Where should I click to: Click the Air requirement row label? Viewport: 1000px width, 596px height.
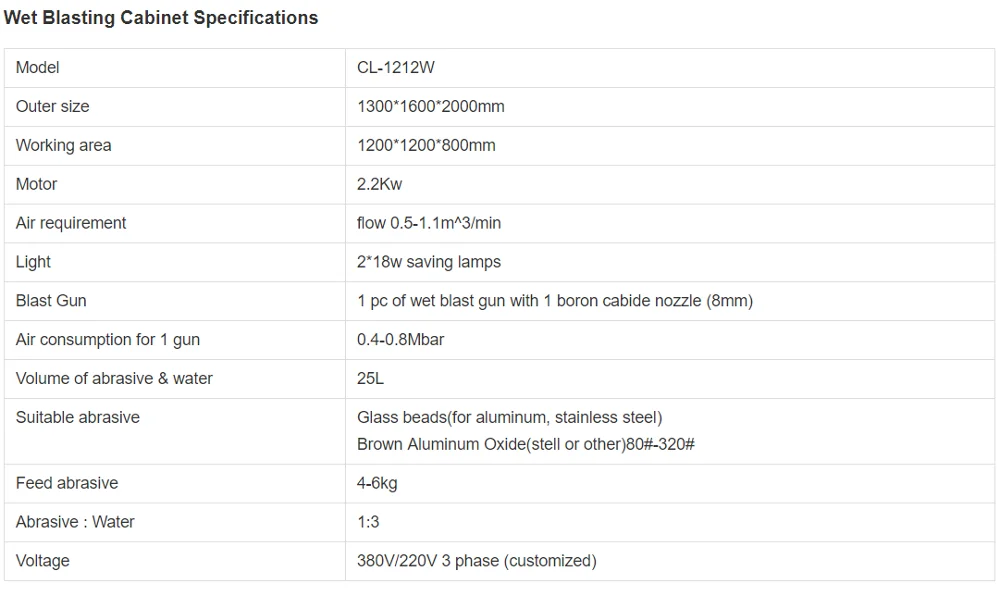click(71, 223)
